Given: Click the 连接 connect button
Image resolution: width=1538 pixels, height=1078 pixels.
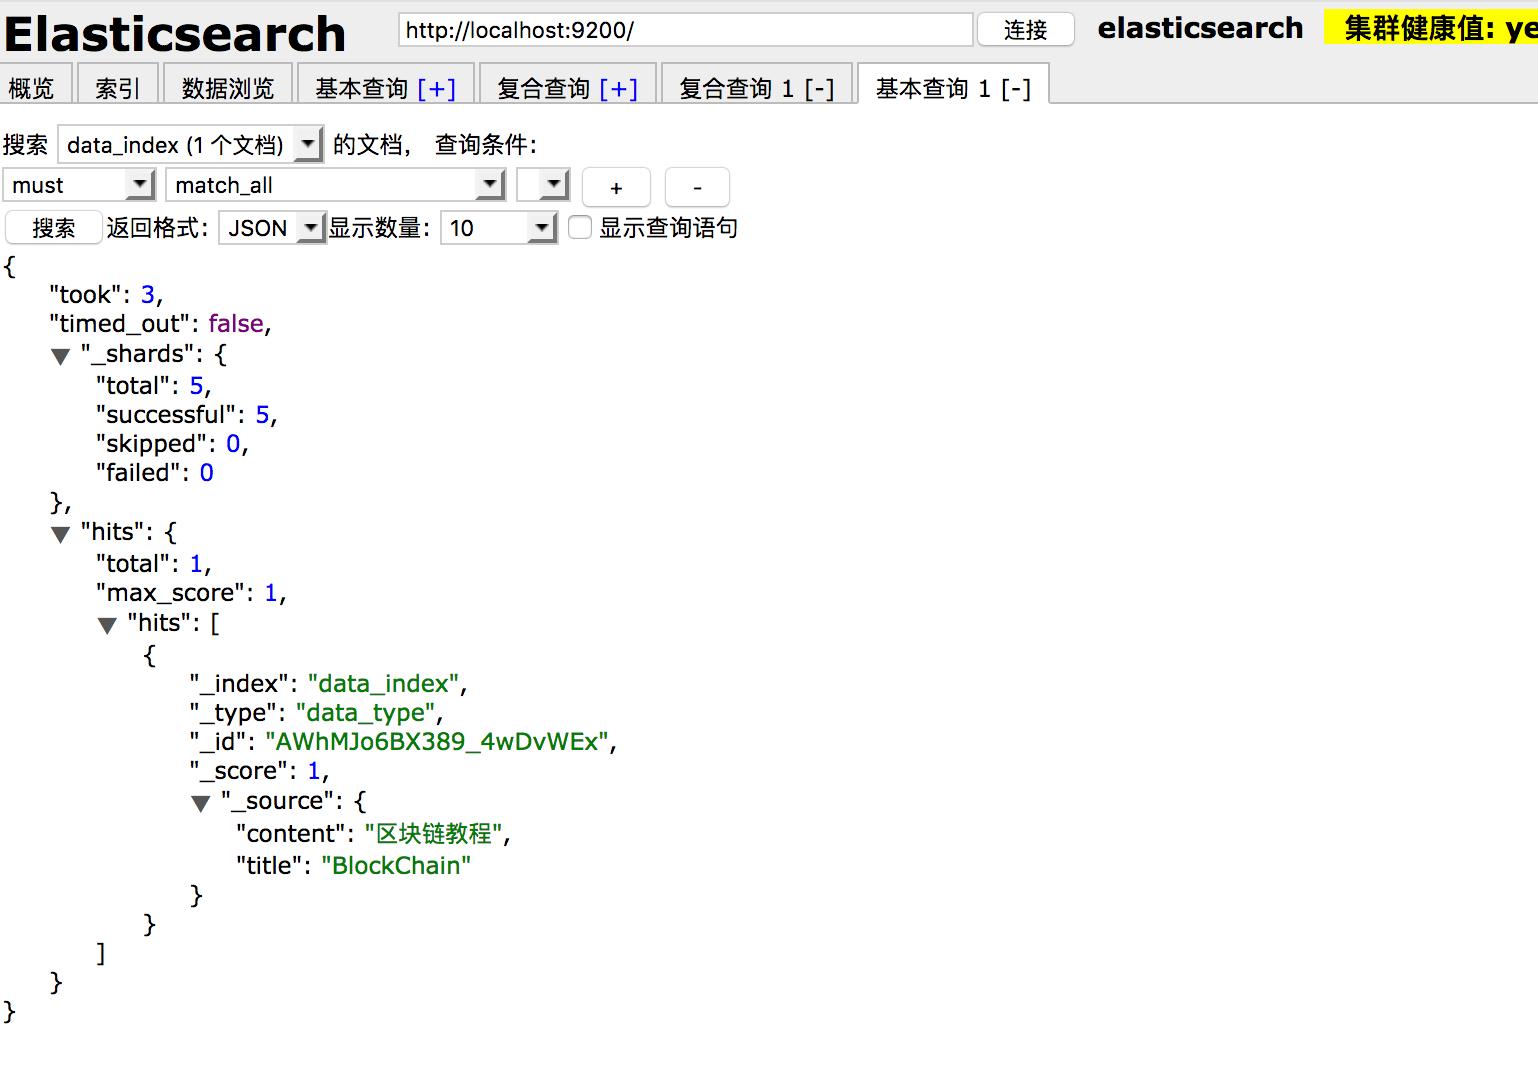Looking at the screenshot, I should click(x=1025, y=30).
